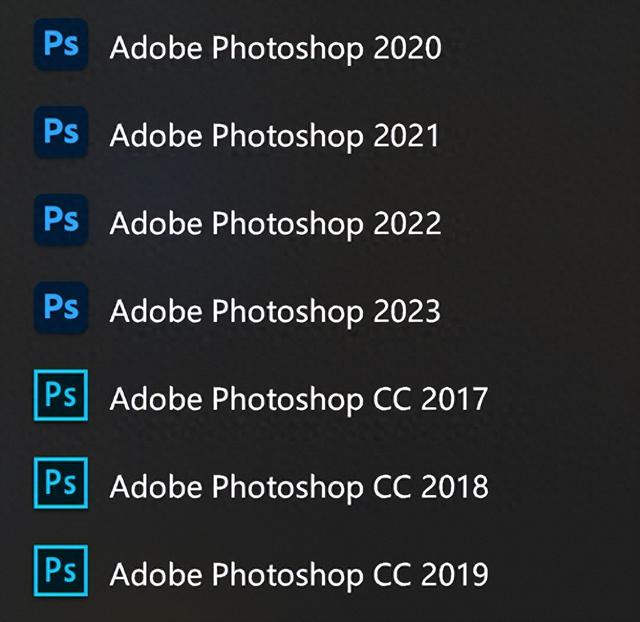
Task: Click the "CC 2019" text in the last entry
Action: point(428,574)
